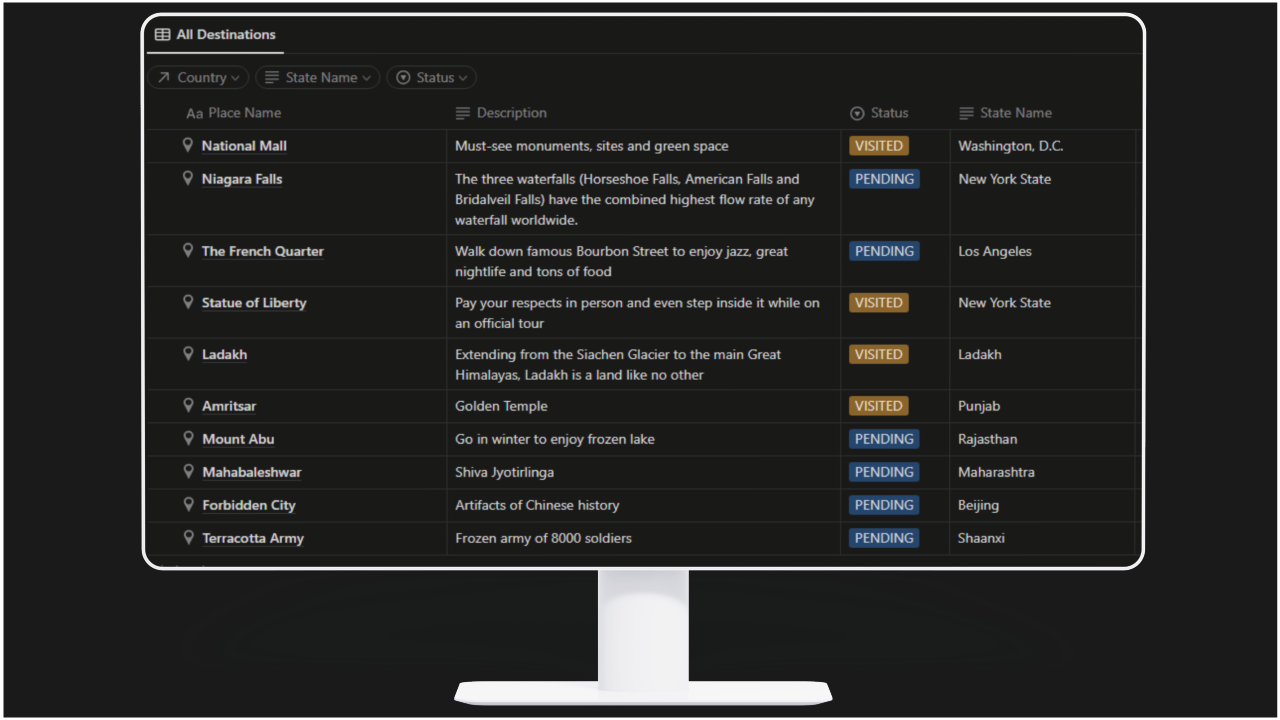Click the pin icon beside Niagara Falls
The image size is (1280, 720).
[x=187, y=178]
